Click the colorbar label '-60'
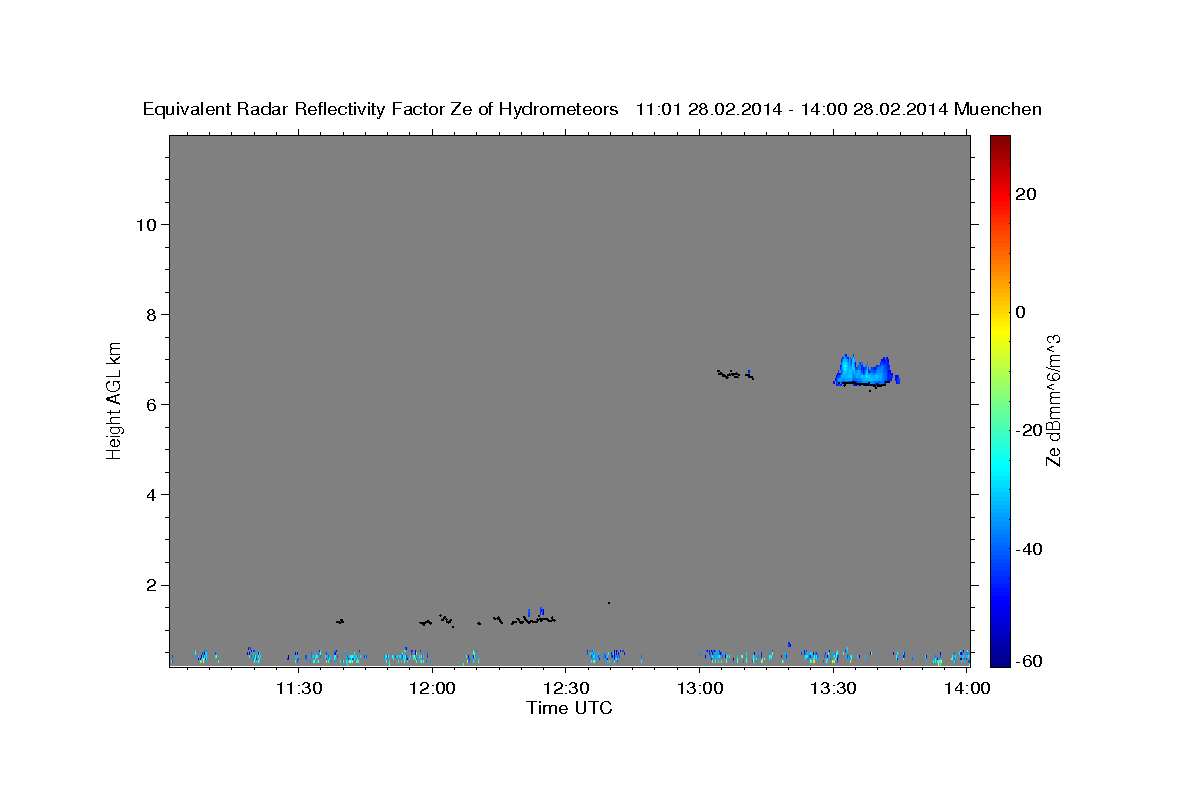Viewport: 1200px width, 800px height. [x=1027, y=662]
